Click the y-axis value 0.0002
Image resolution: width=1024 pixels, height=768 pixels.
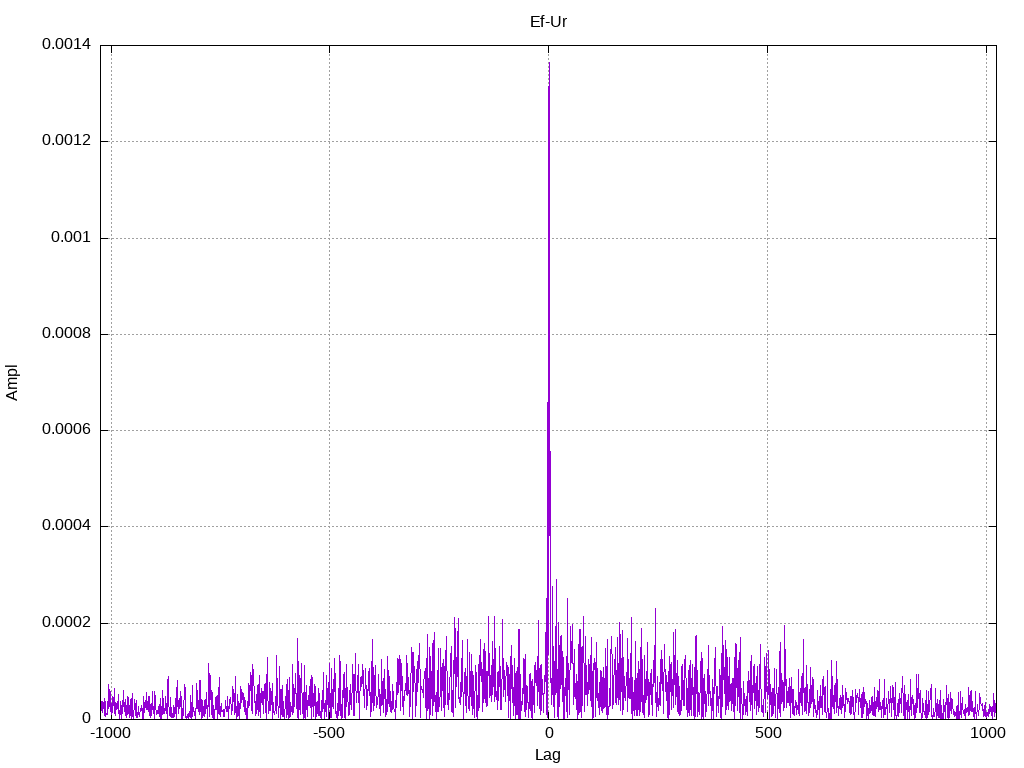66,622
